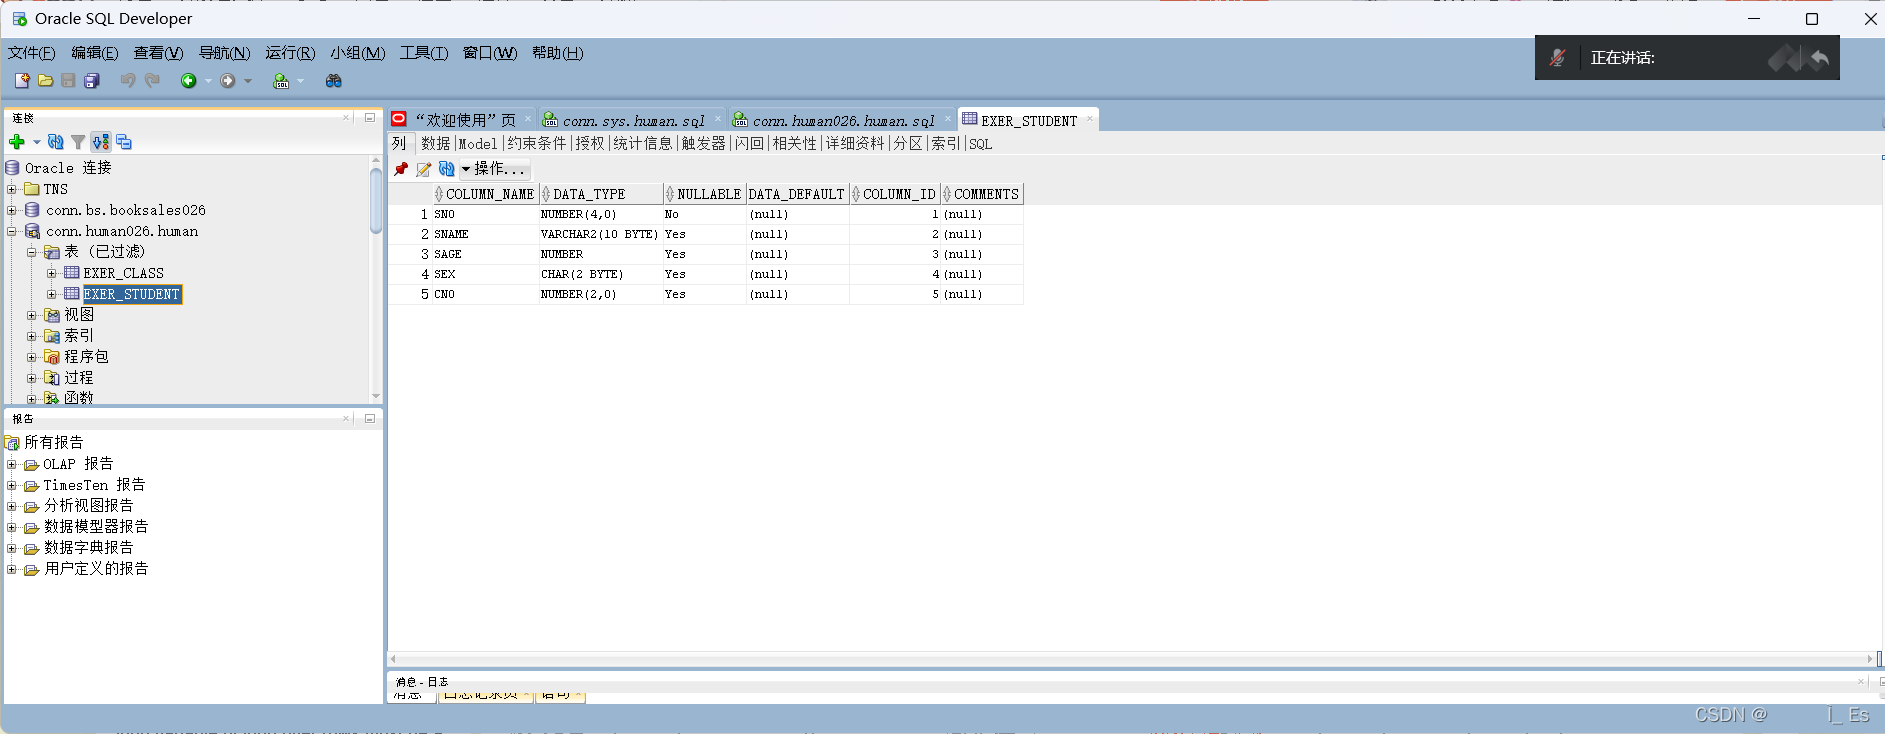The image size is (1885, 734).
Task: Click the table pane horizontal scrollbar
Action: (1131, 659)
